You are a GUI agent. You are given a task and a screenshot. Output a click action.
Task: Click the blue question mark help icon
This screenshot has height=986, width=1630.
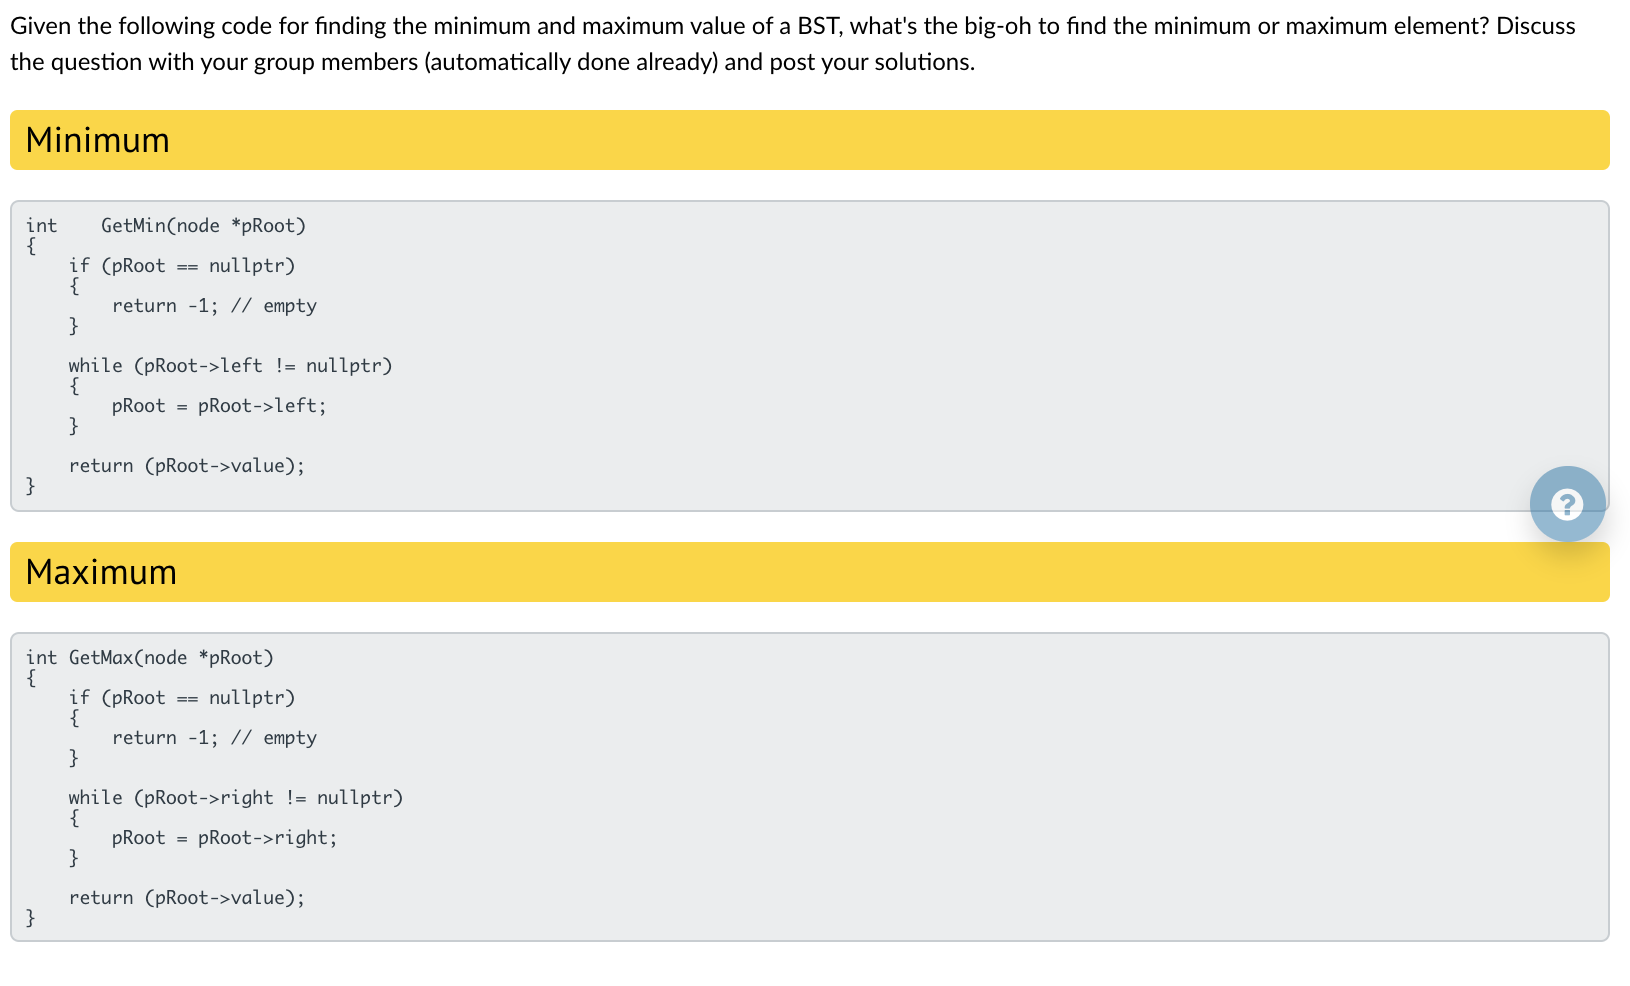[x=1567, y=504]
